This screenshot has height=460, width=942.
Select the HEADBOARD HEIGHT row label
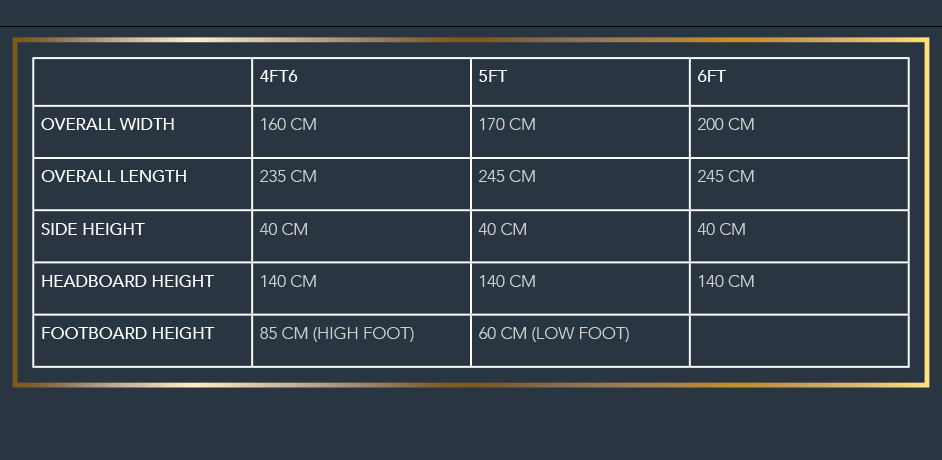127,282
